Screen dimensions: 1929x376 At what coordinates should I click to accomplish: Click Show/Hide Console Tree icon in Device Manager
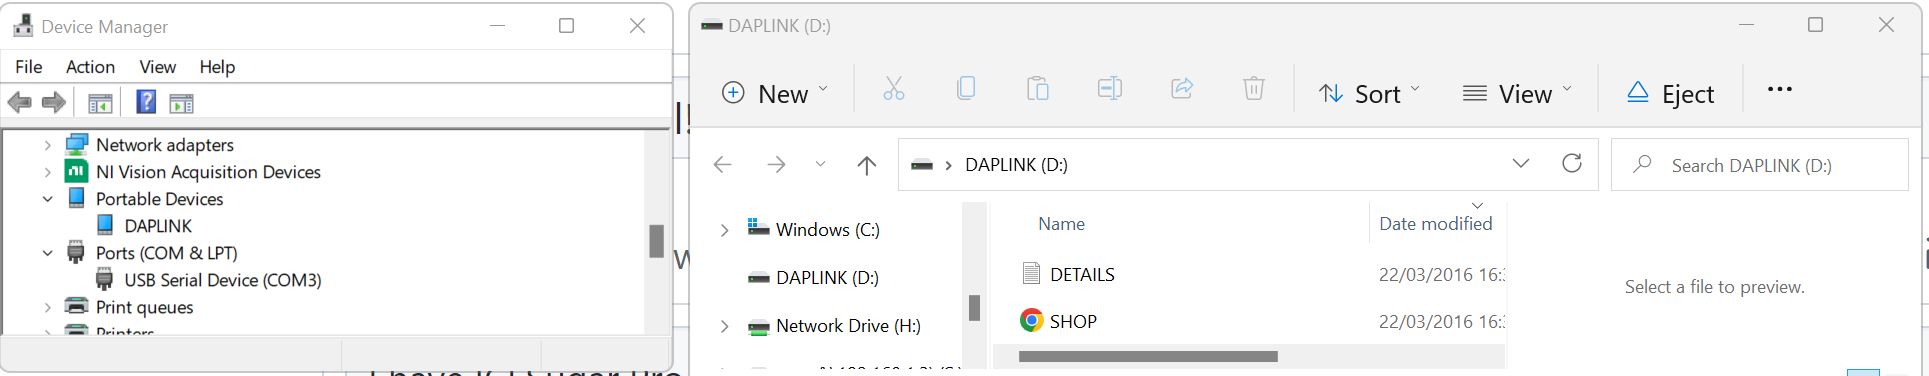click(x=100, y=103)
